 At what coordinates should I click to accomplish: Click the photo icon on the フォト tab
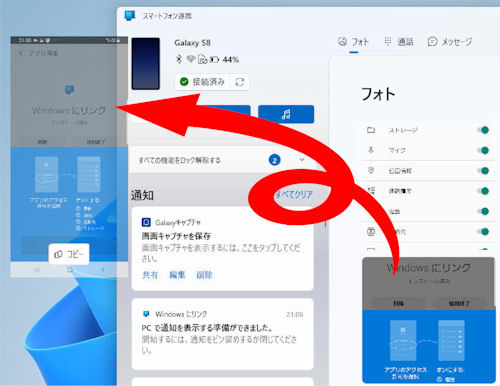tap(342, 42)
